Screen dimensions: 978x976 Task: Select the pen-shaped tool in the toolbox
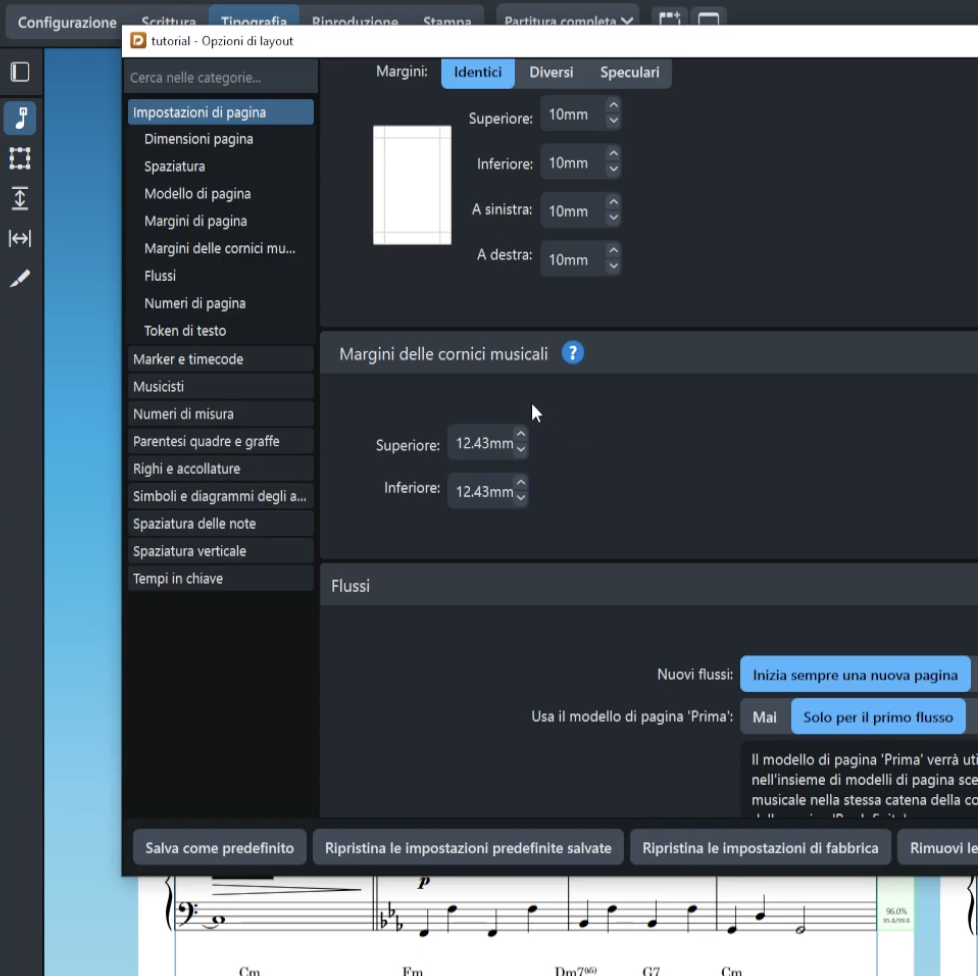(x=20, y=279)
